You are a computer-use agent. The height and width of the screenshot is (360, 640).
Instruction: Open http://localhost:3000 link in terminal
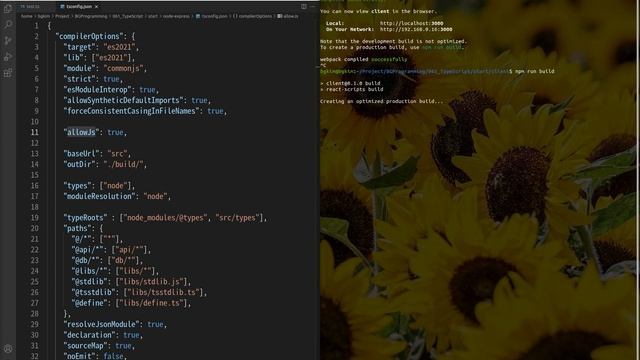(x=411, y=24)
